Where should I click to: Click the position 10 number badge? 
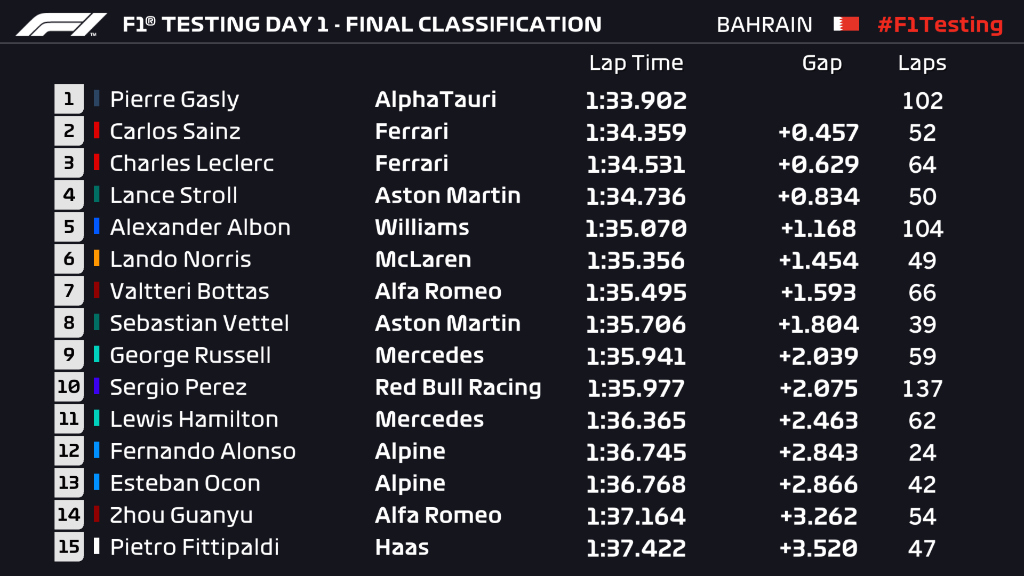click(68, 387)
